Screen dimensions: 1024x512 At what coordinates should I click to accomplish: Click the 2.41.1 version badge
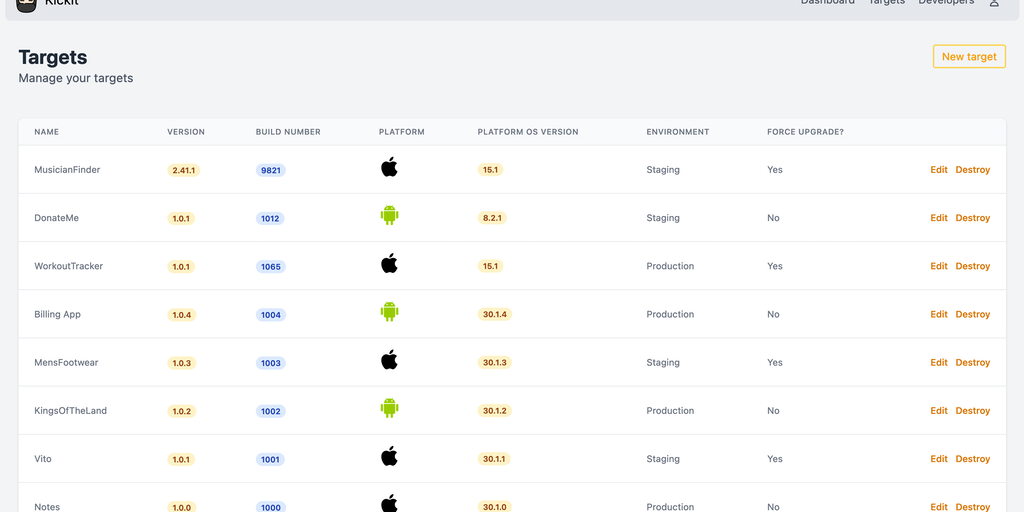pos(184,171)
